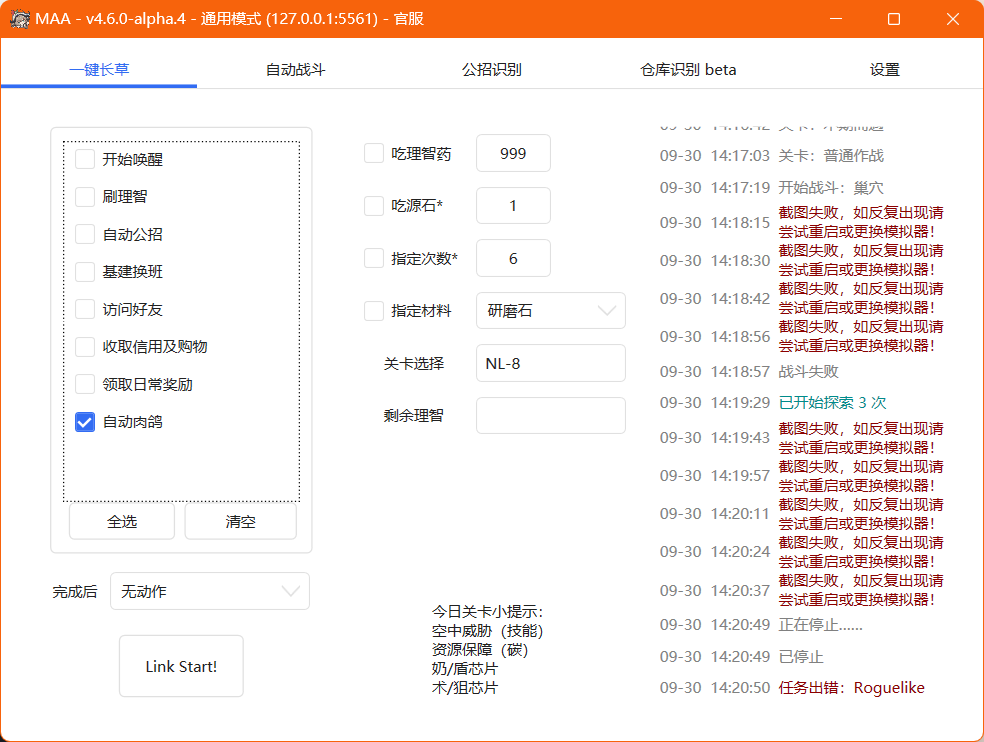Switch to the 自动战斗 tab
Viewport: 984px width, 742px height.
click(x=295, y=69)
